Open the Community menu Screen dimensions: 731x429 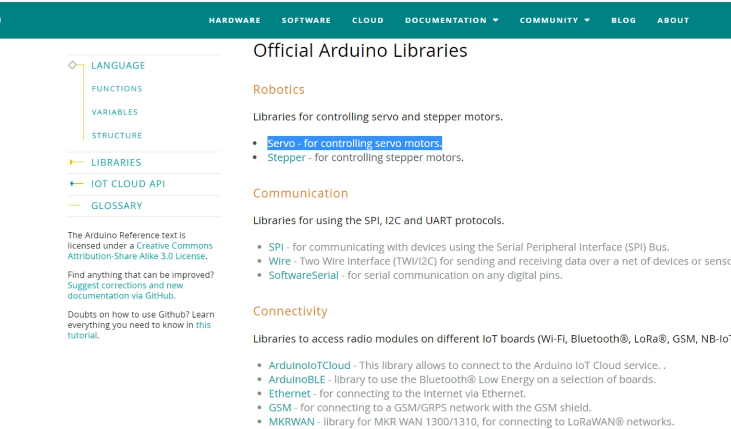[x=549, y=21]
